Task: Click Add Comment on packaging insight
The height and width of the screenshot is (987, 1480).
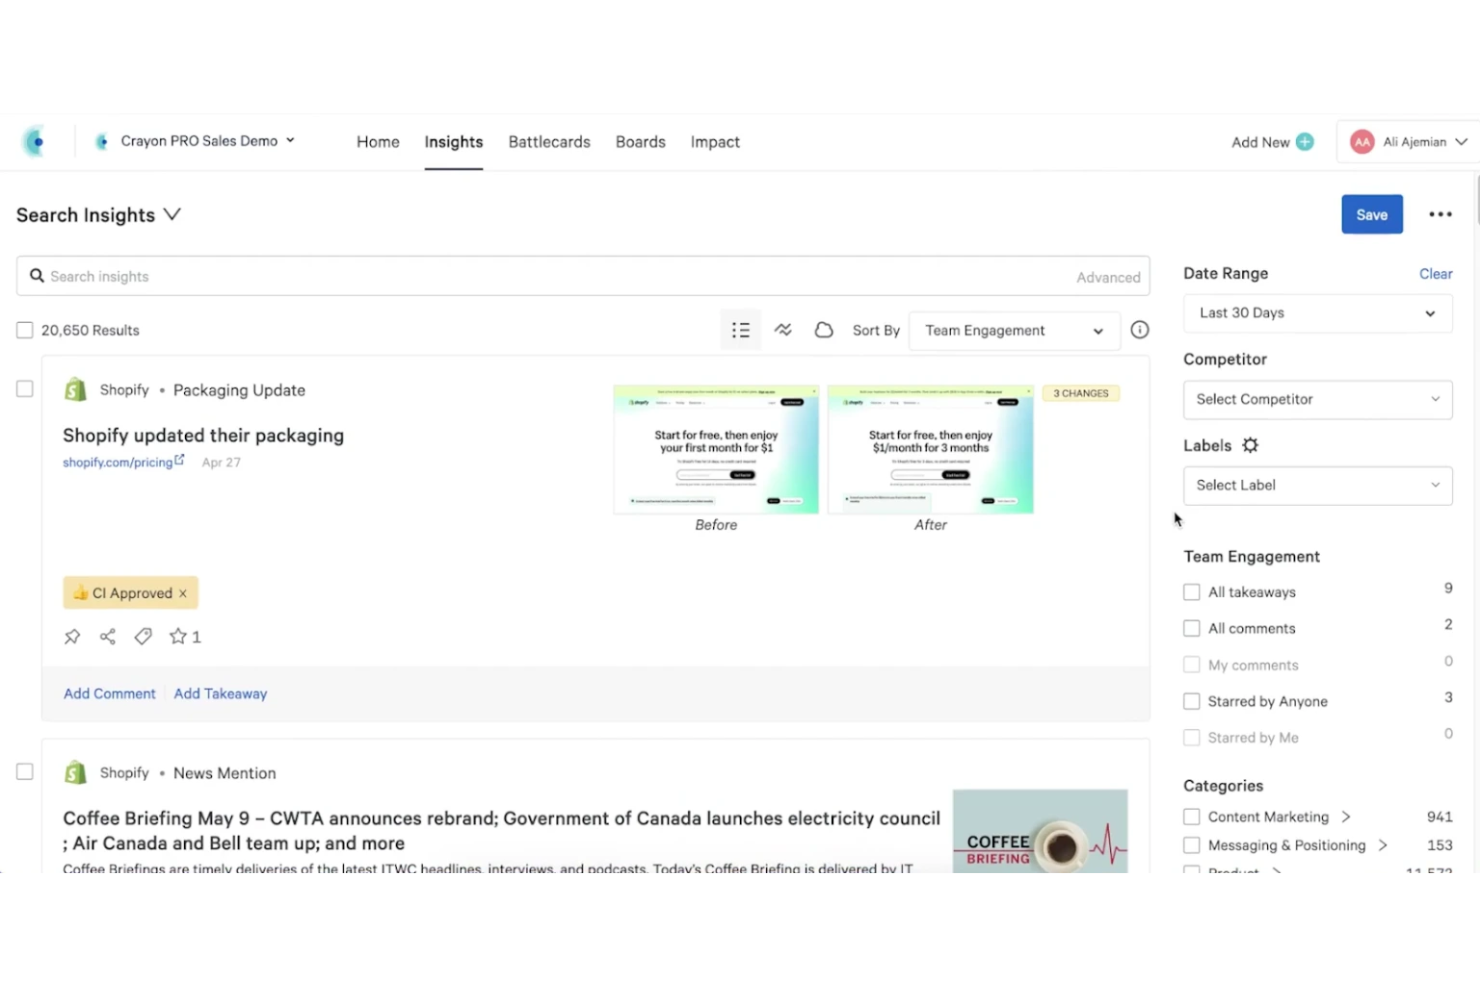Action: click(110, 694)
